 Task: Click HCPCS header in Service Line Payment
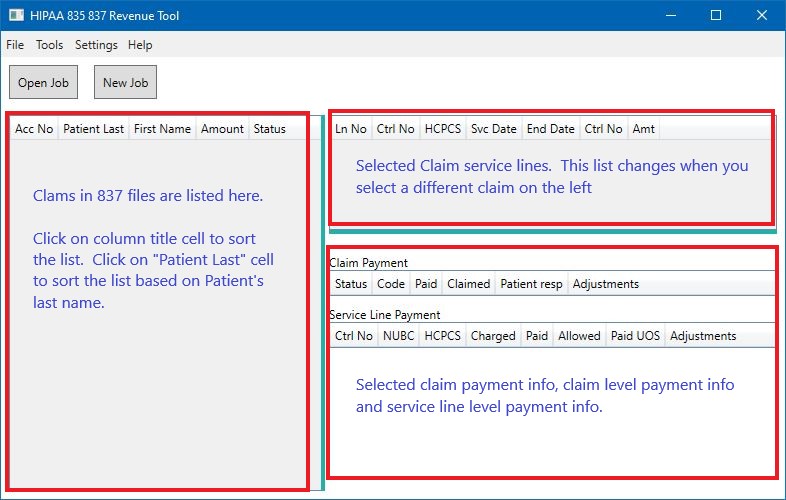point(442,336)
